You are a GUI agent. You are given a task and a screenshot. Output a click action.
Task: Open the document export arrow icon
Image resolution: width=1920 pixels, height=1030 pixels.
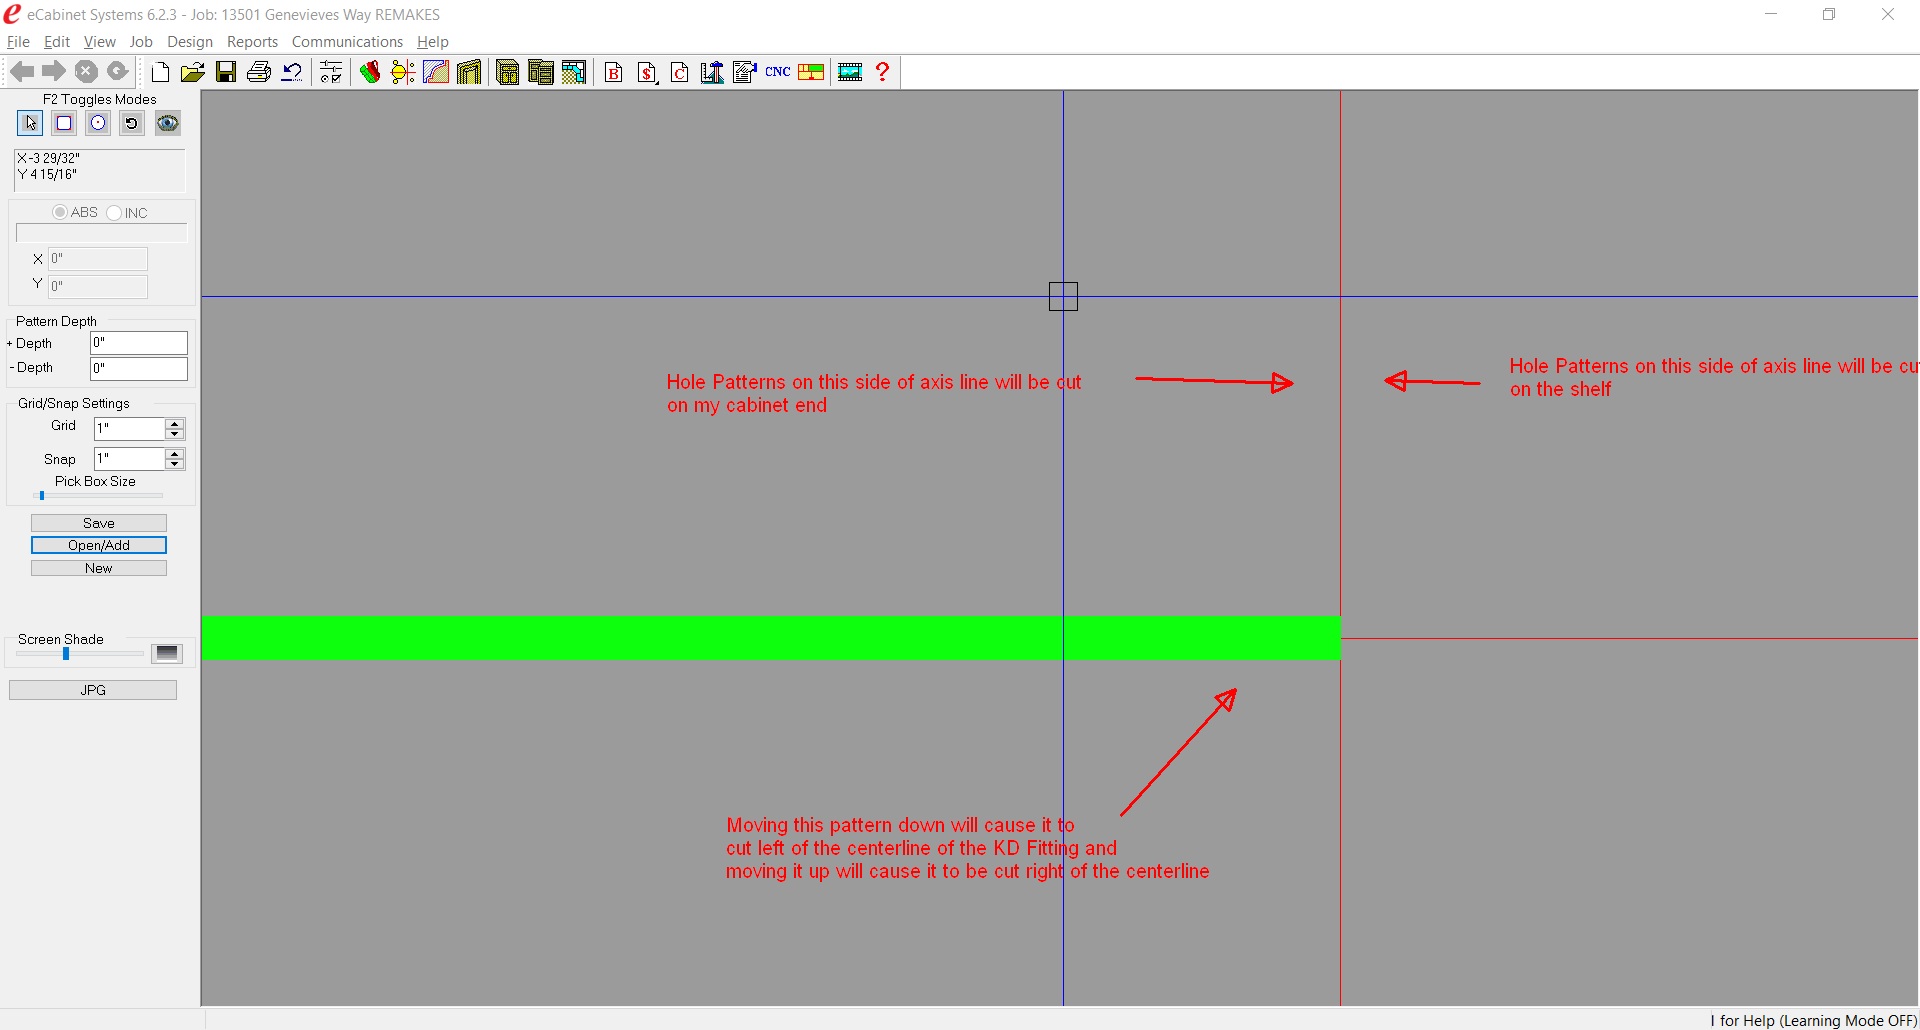click(x=745, y=72)
